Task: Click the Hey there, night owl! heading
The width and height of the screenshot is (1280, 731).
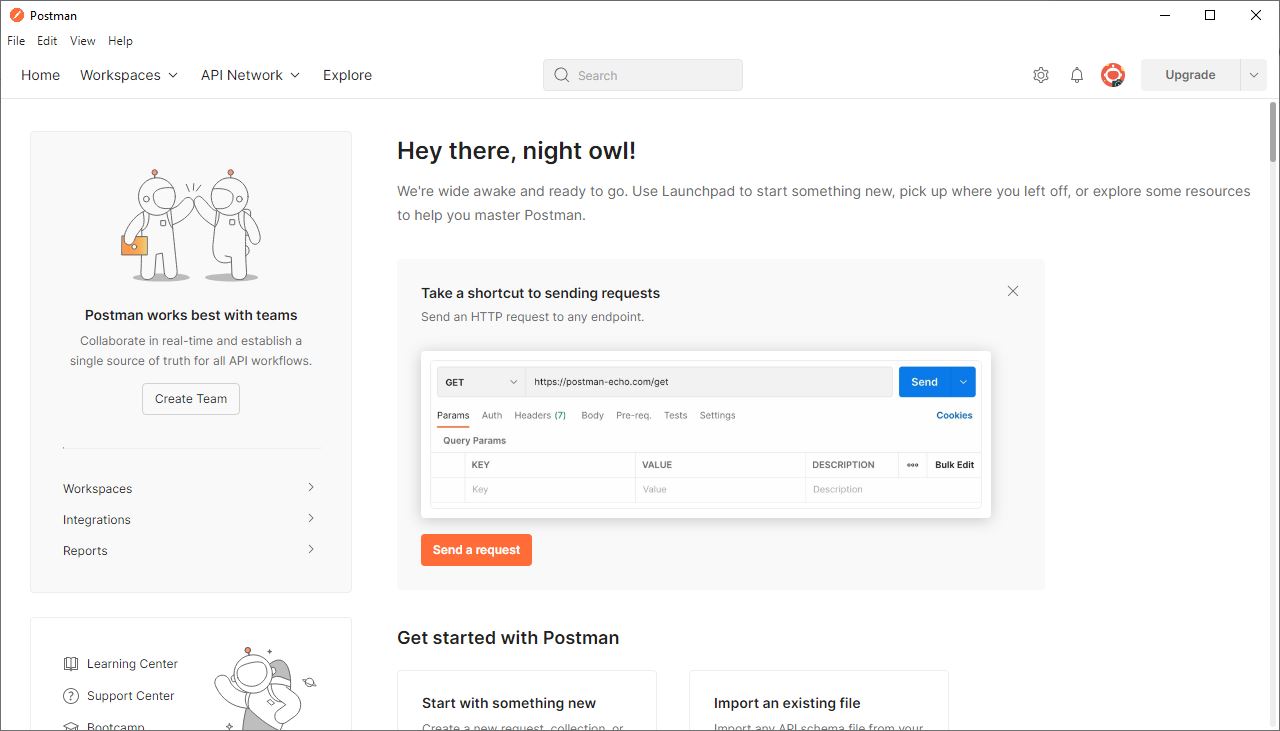Action: [516, 151]
